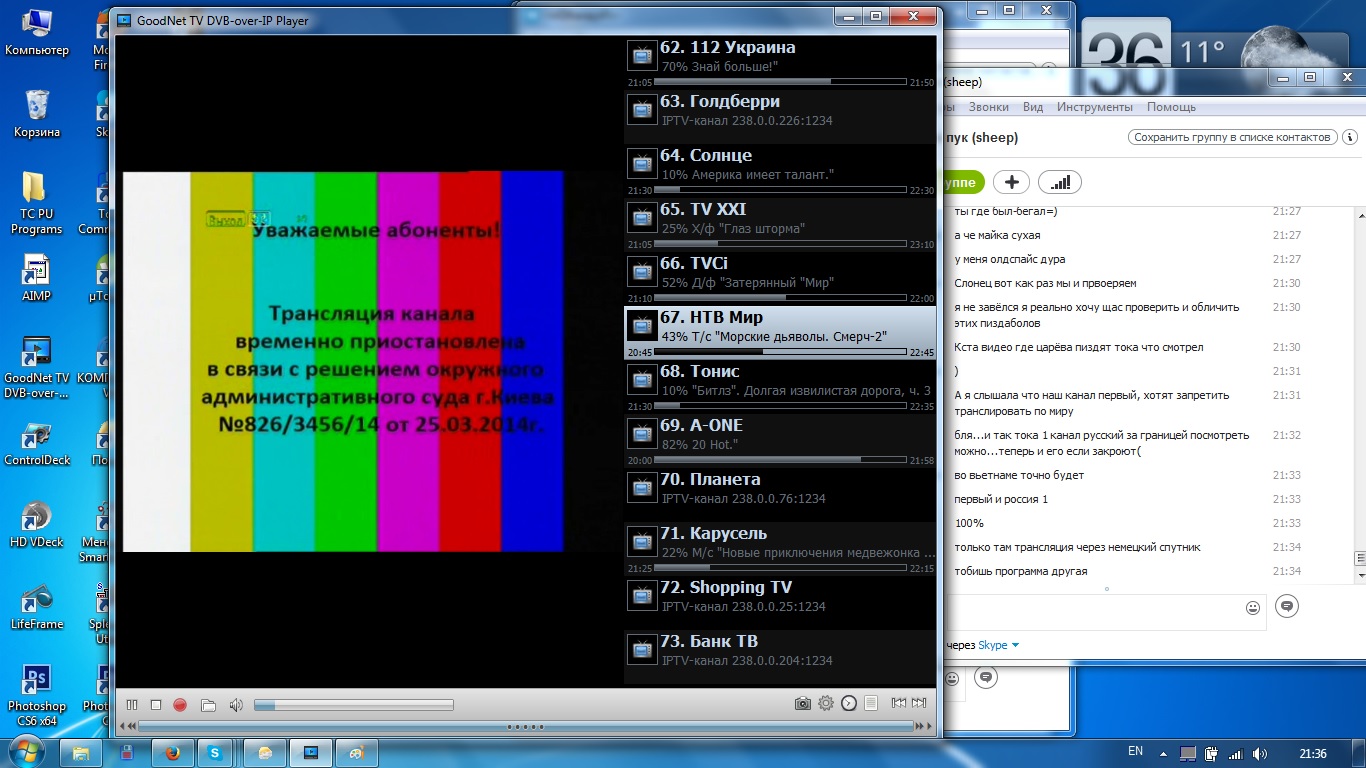This screenshot has height=768, width=1366.
Task: Click TV icon beside 69. A-ONE
Action: [x=641, y=433]
